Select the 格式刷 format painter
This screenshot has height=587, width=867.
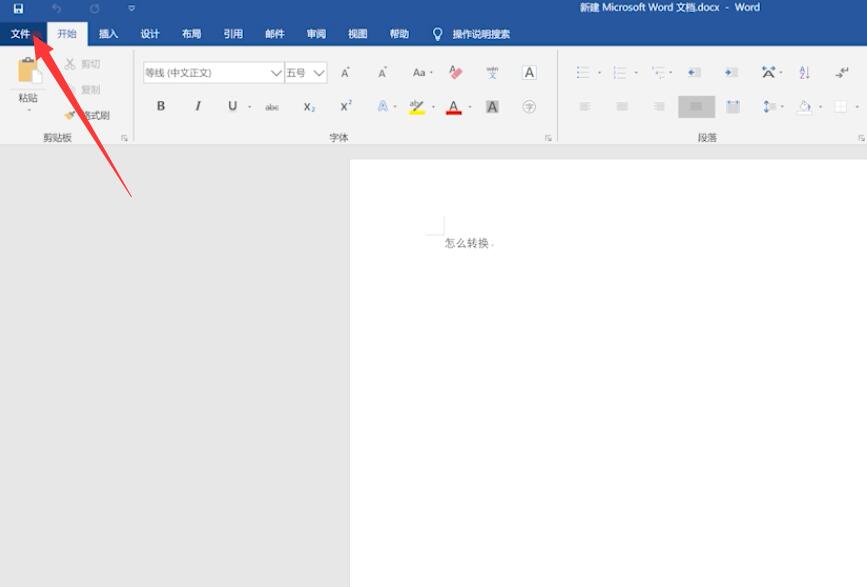pyautogui.click(x=87, y=115)
